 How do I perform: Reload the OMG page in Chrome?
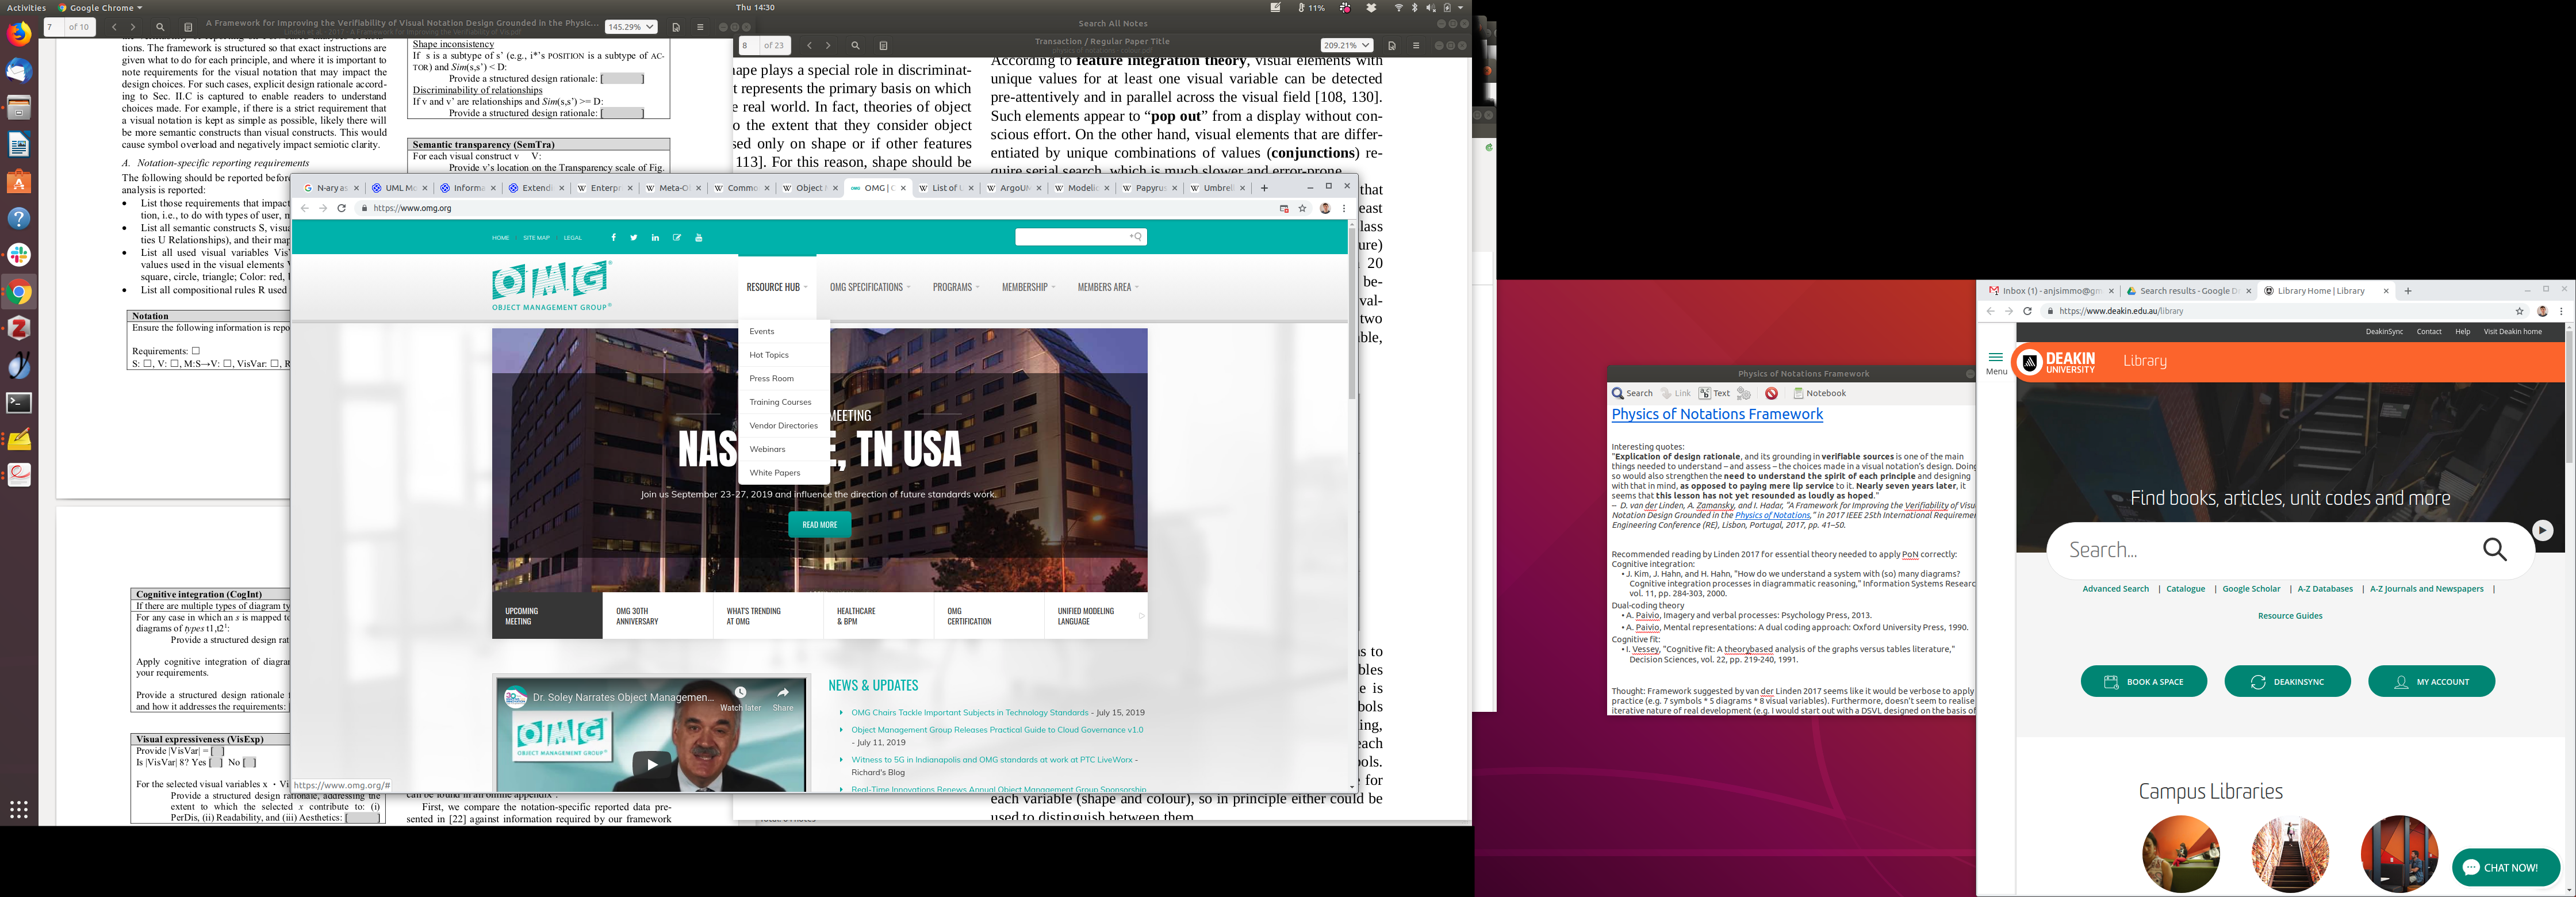point(341,208)
